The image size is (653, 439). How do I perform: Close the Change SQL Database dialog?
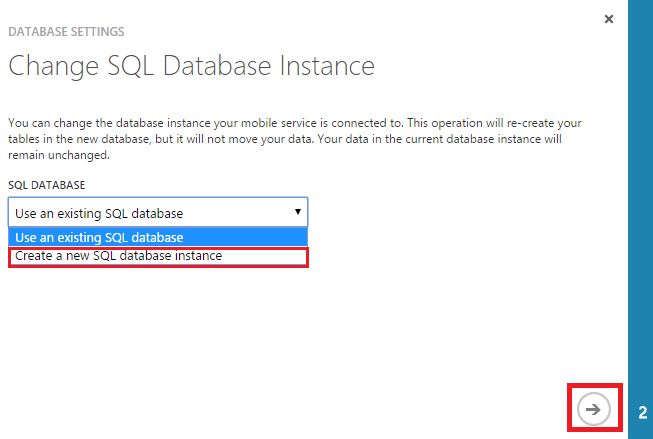(609, 19)
